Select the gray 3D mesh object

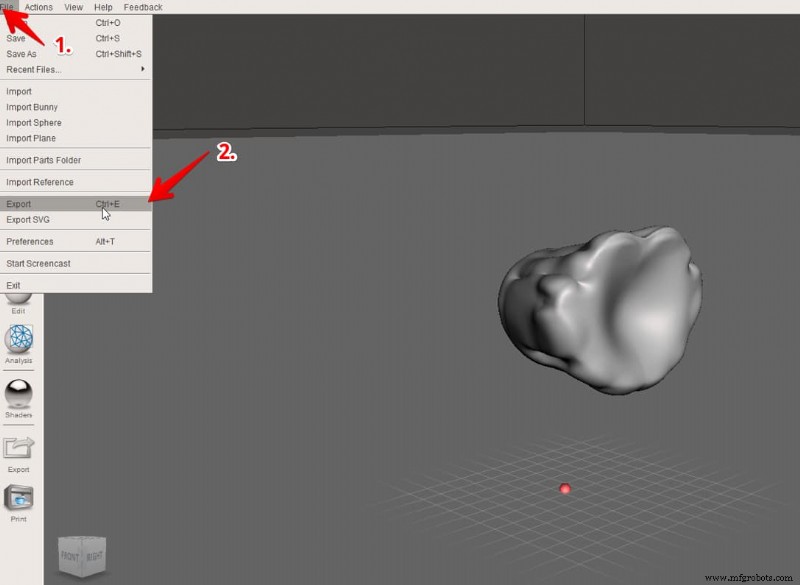click(601, 310)
